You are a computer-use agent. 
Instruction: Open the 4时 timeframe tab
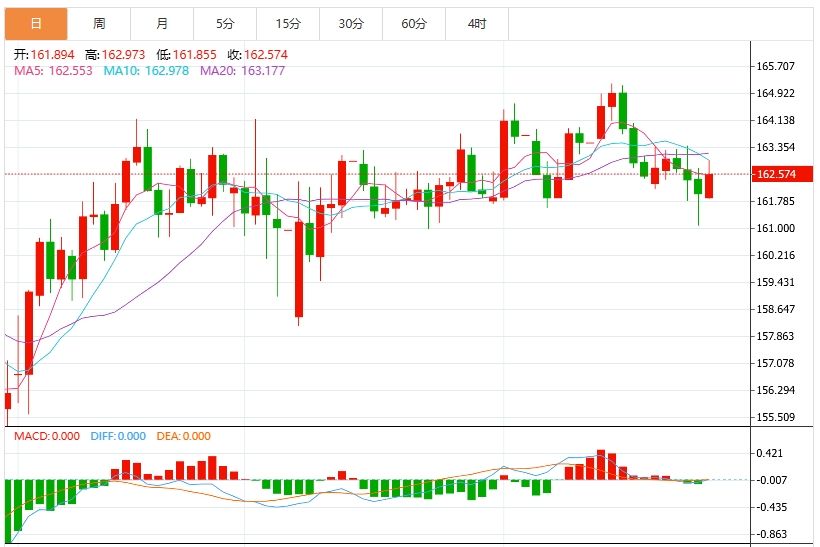(477, 24)
